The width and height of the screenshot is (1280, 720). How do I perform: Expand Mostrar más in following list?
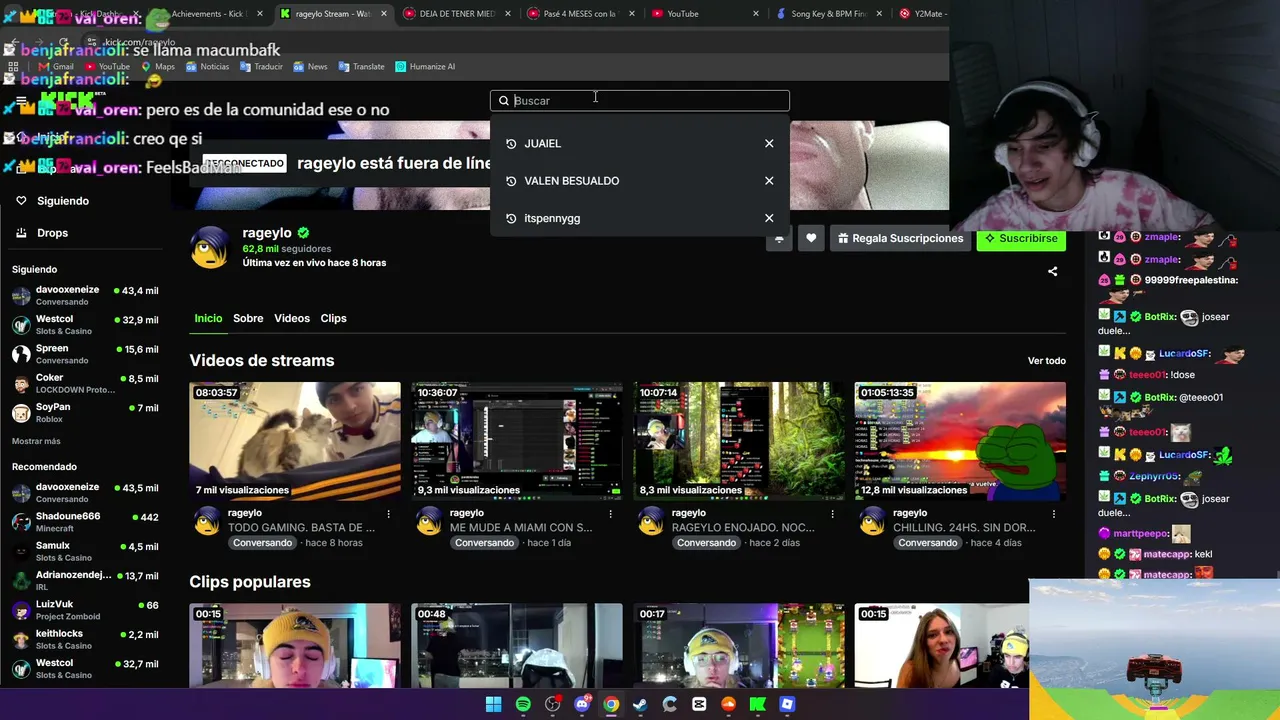tap(36, 441)
